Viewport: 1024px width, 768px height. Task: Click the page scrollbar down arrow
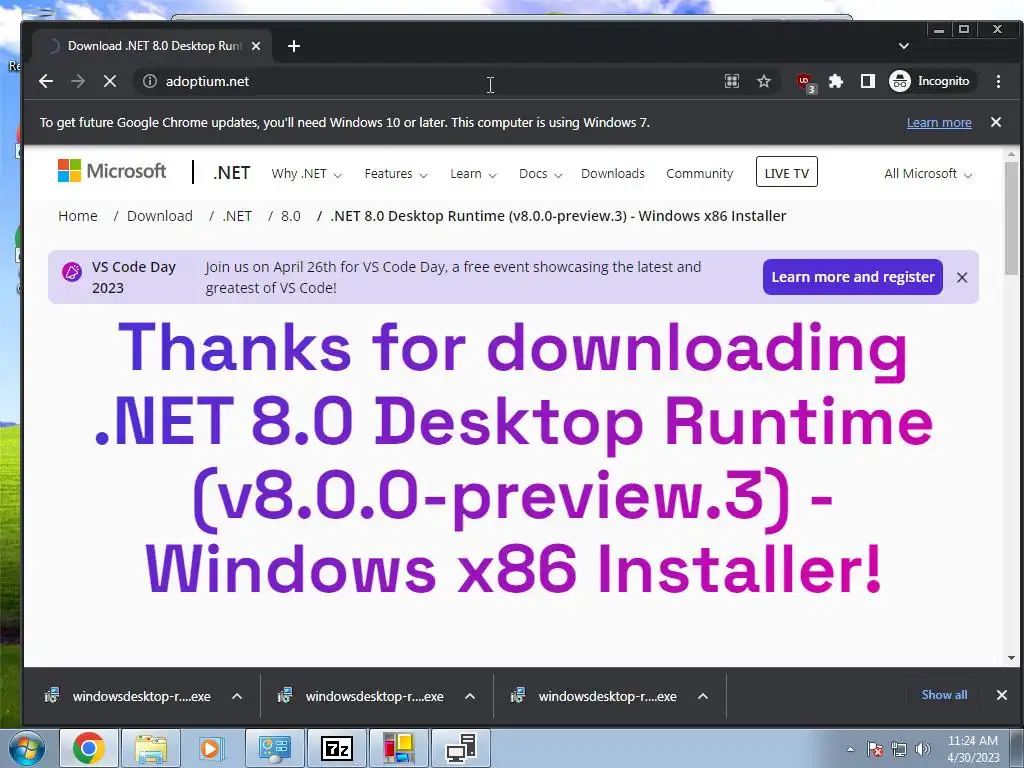tap(1012, 658)
